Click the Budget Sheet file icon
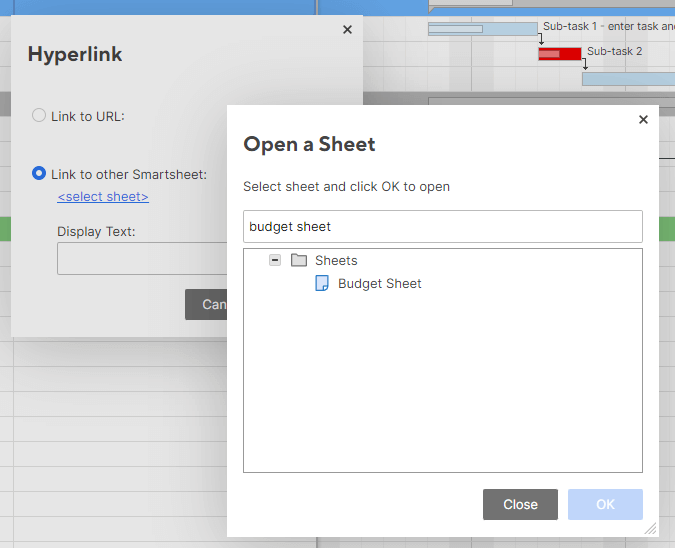 [322, 283]
